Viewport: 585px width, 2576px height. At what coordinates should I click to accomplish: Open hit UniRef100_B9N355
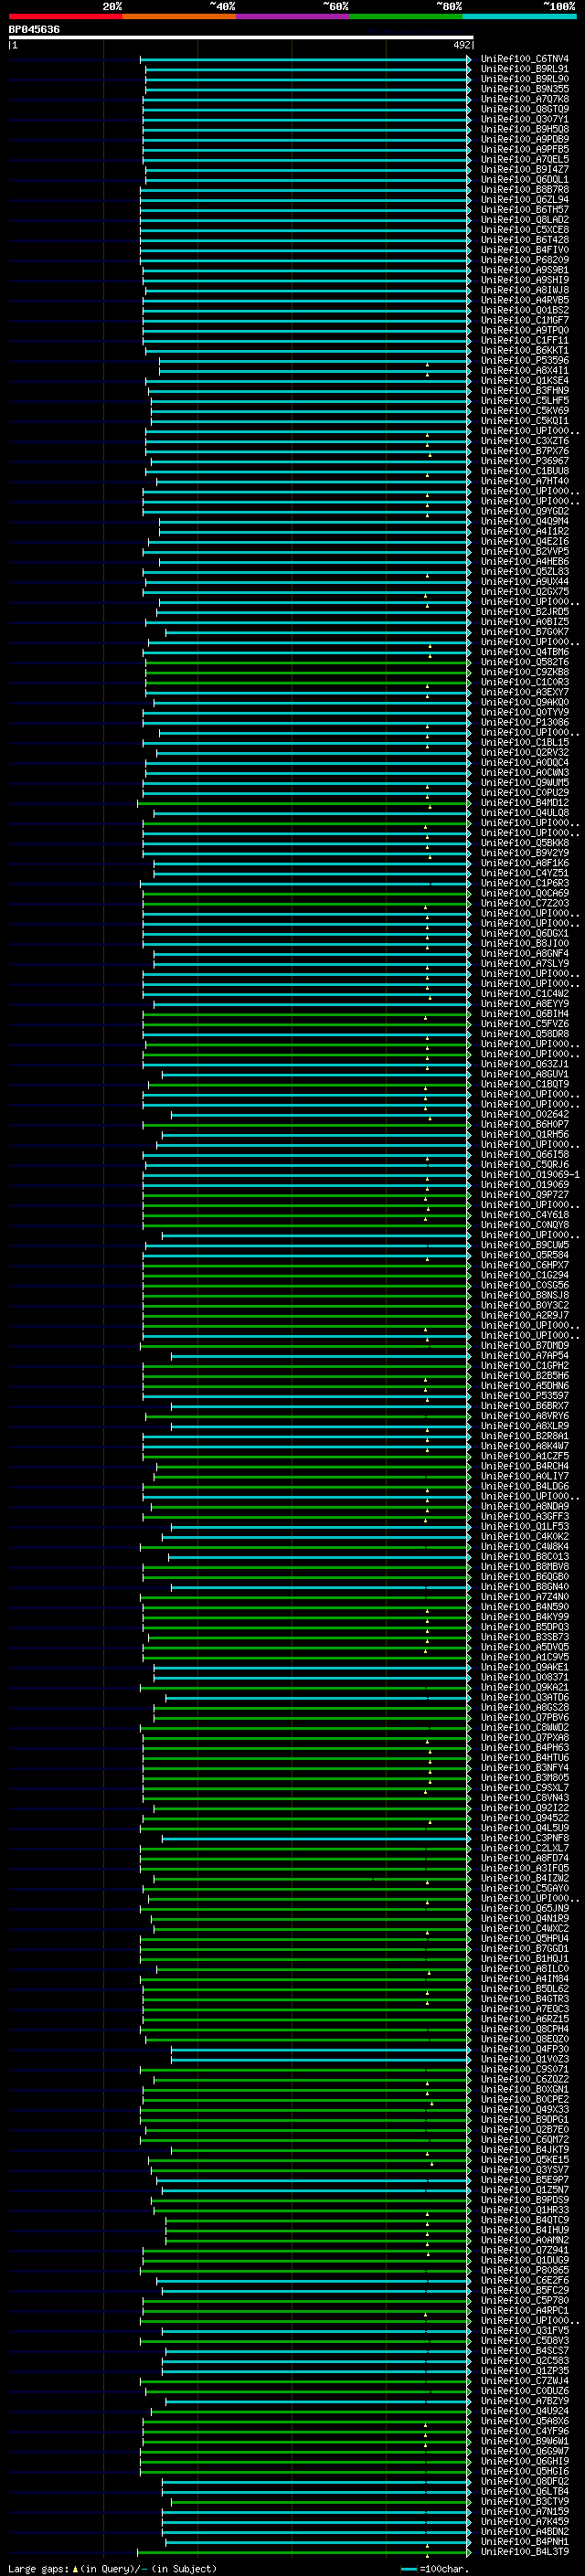click(x=525, y=89)
